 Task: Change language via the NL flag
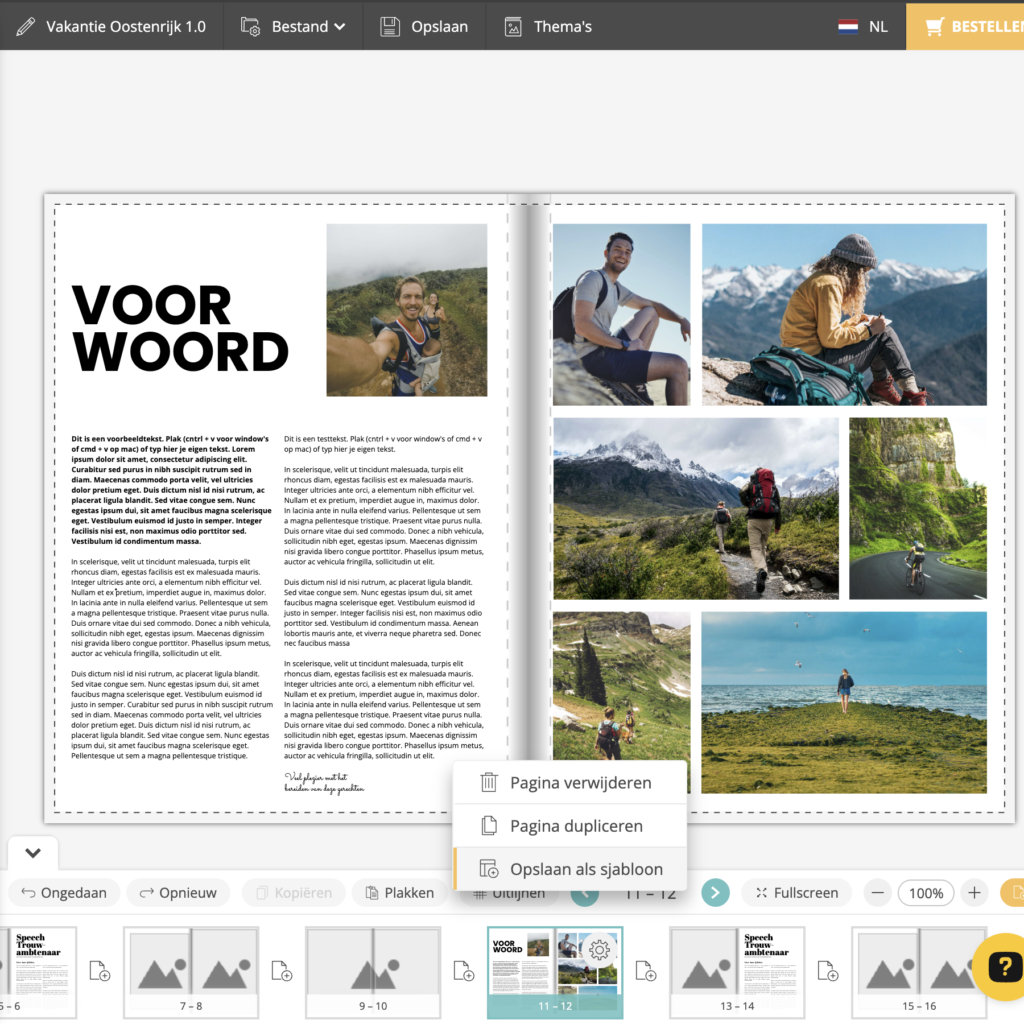[863, 27]
